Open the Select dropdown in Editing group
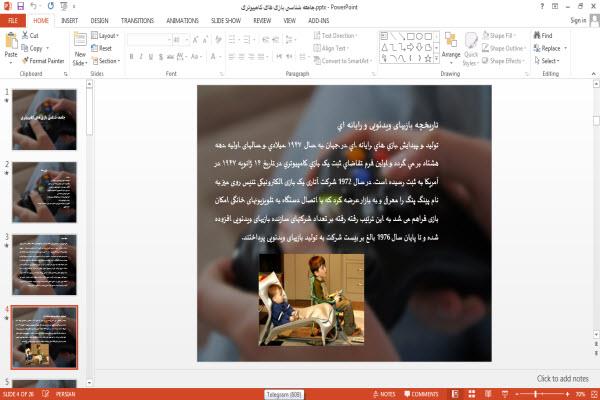600x400 pixels. [547, 61]
